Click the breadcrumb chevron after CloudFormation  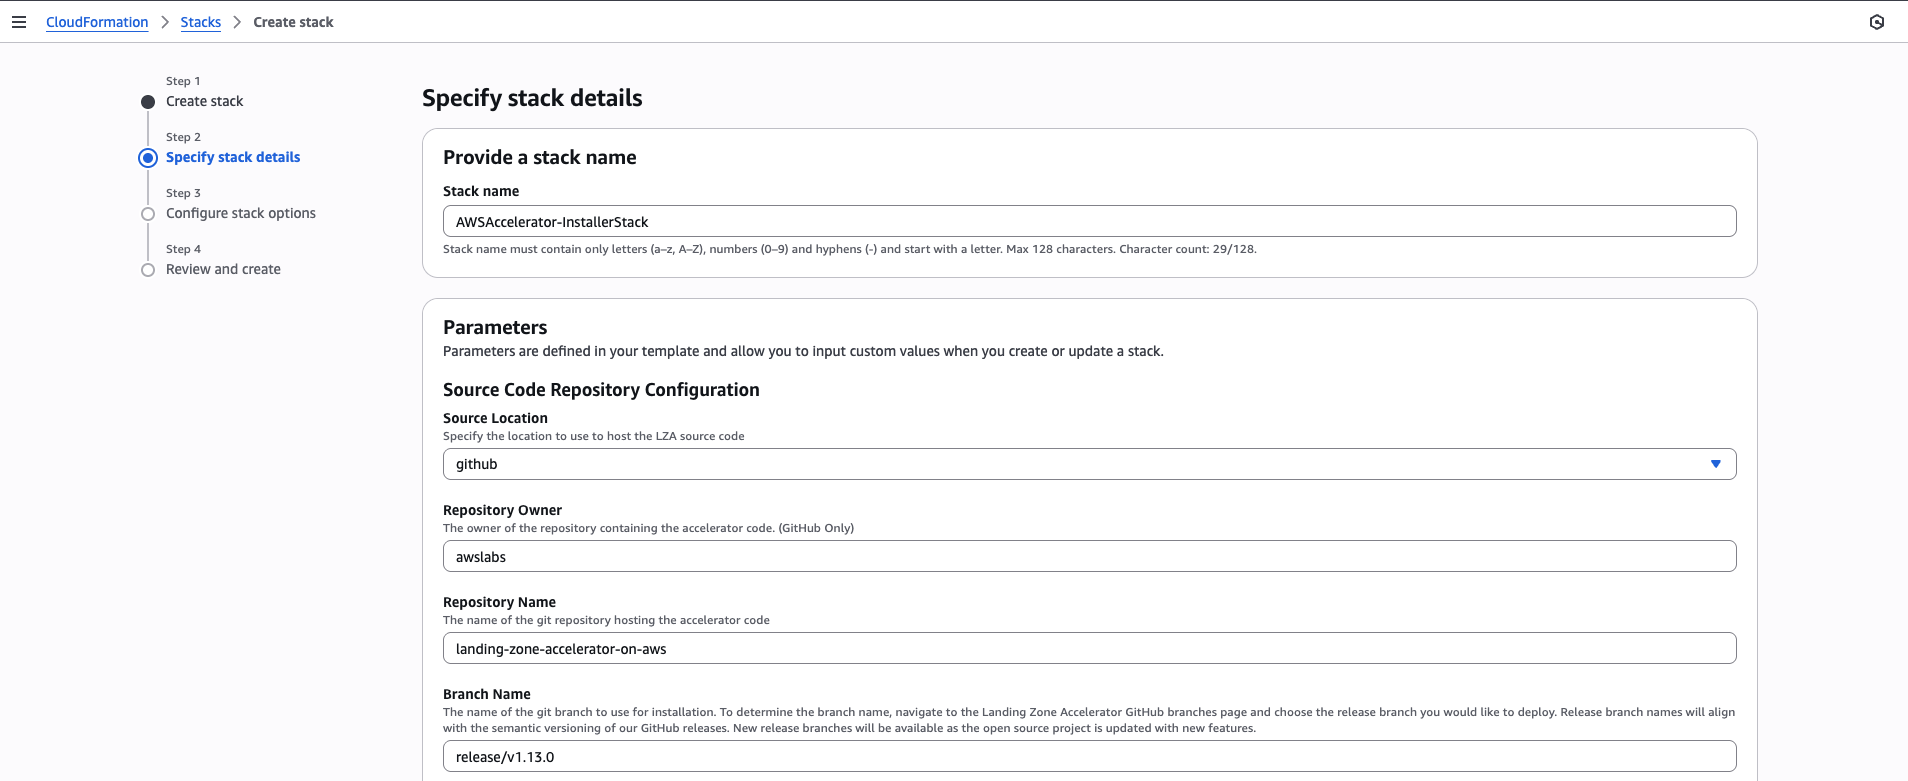[165, 22]
